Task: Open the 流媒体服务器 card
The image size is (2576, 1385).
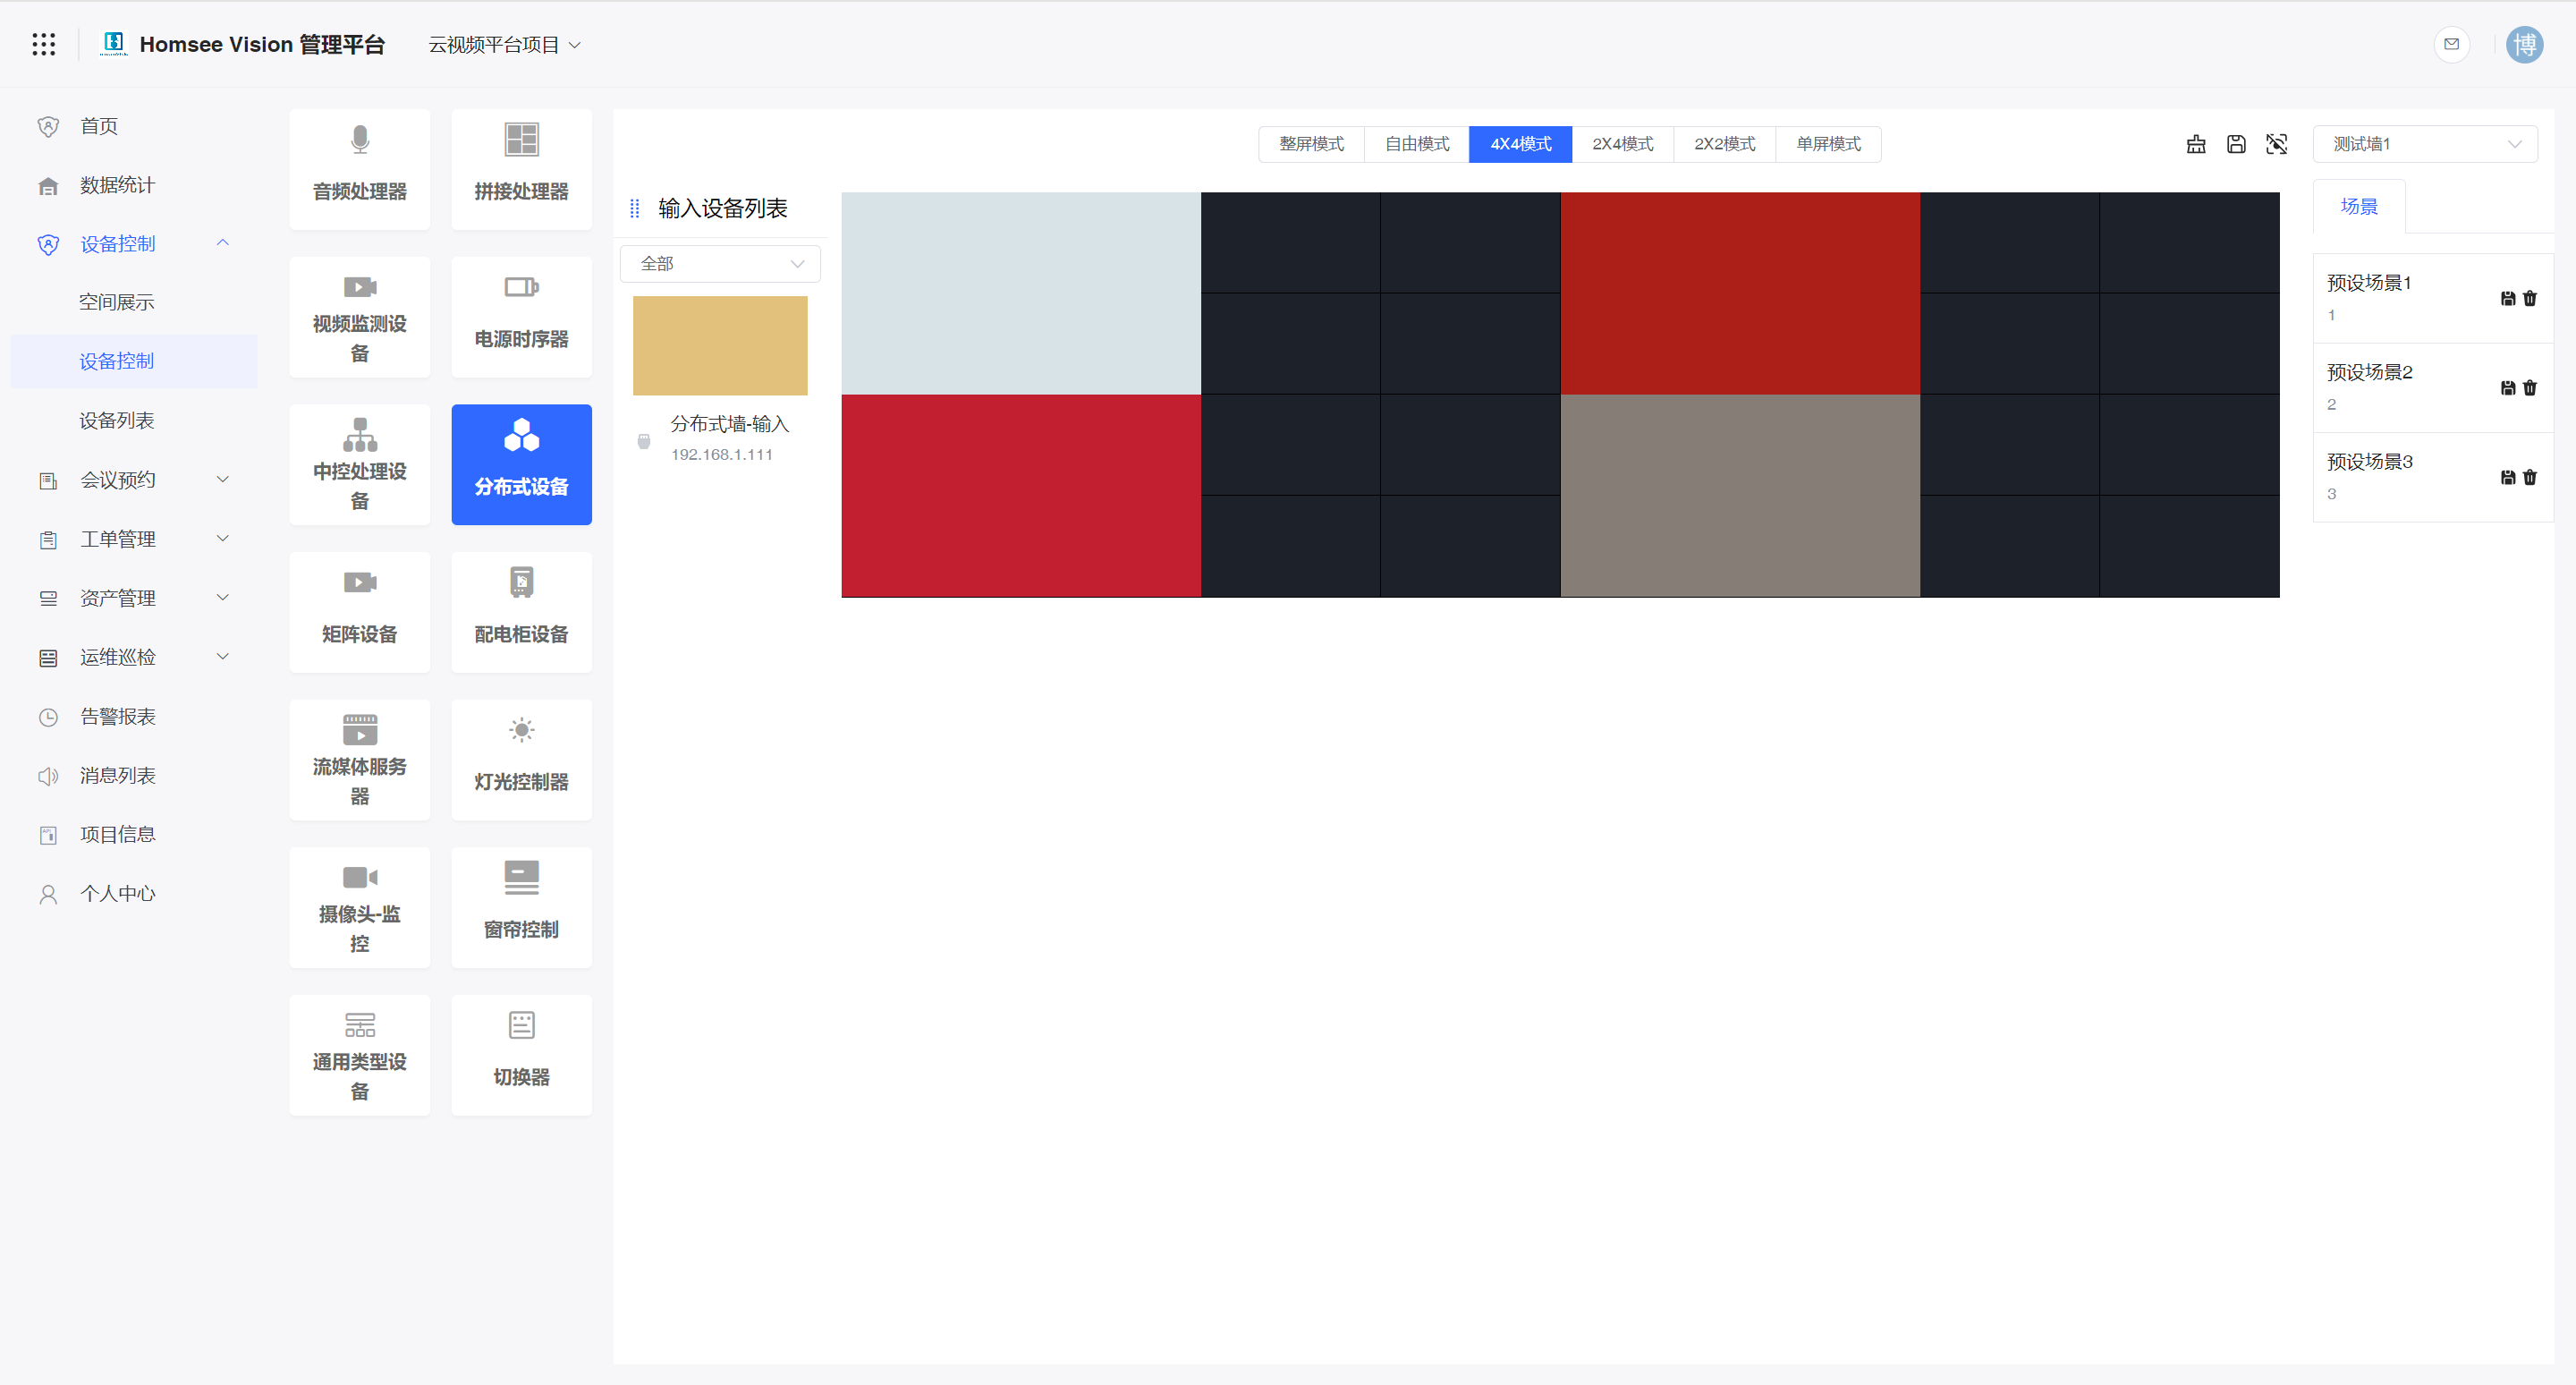Action: click(x=360, y=760)
